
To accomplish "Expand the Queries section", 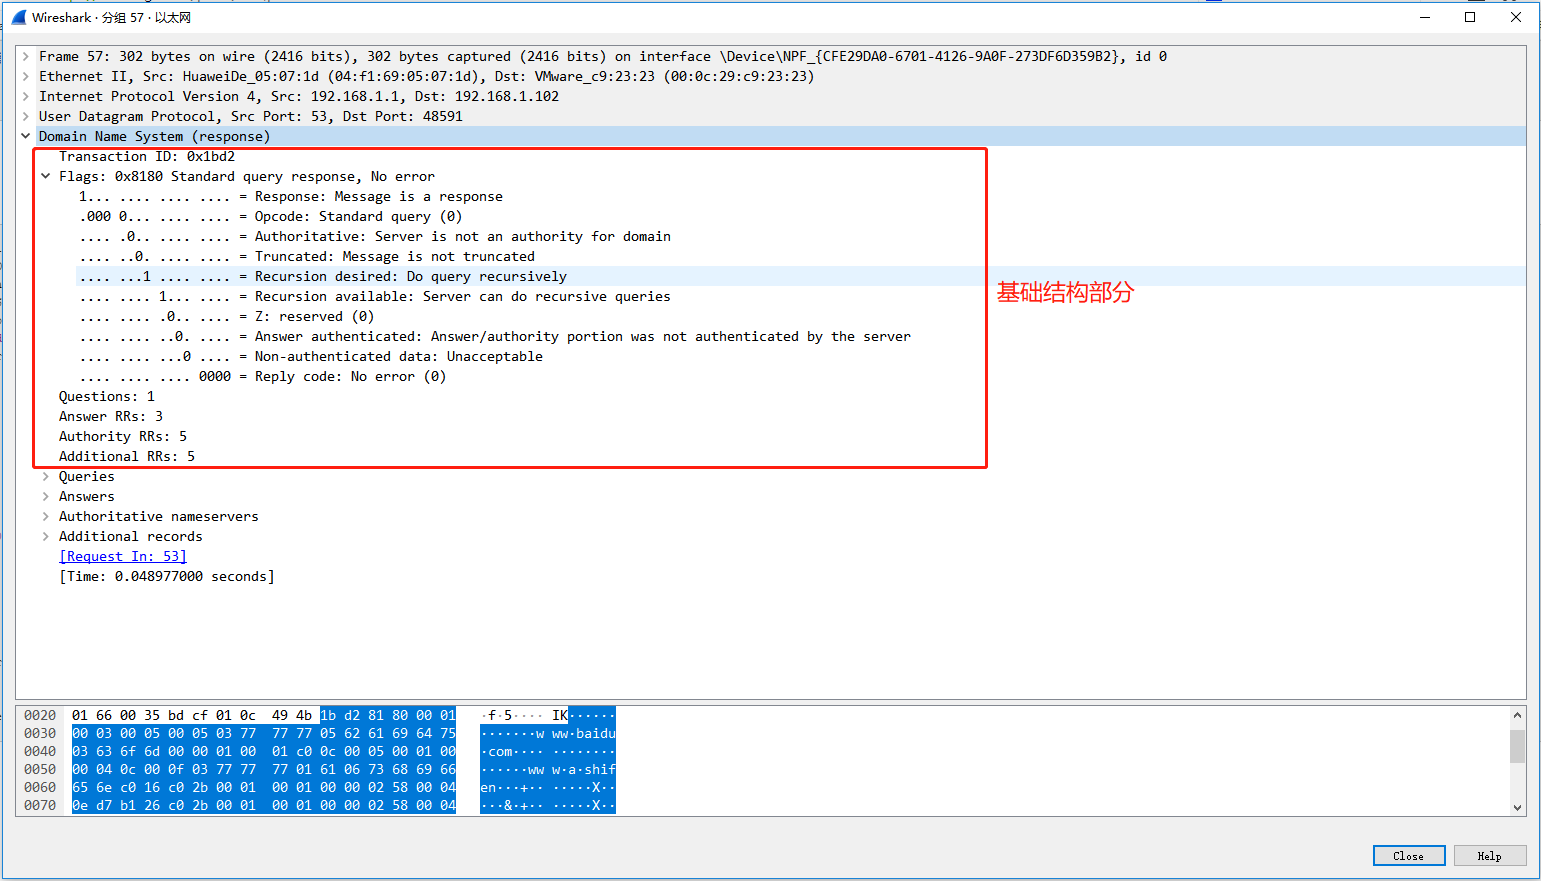I will tap(46, 477).
